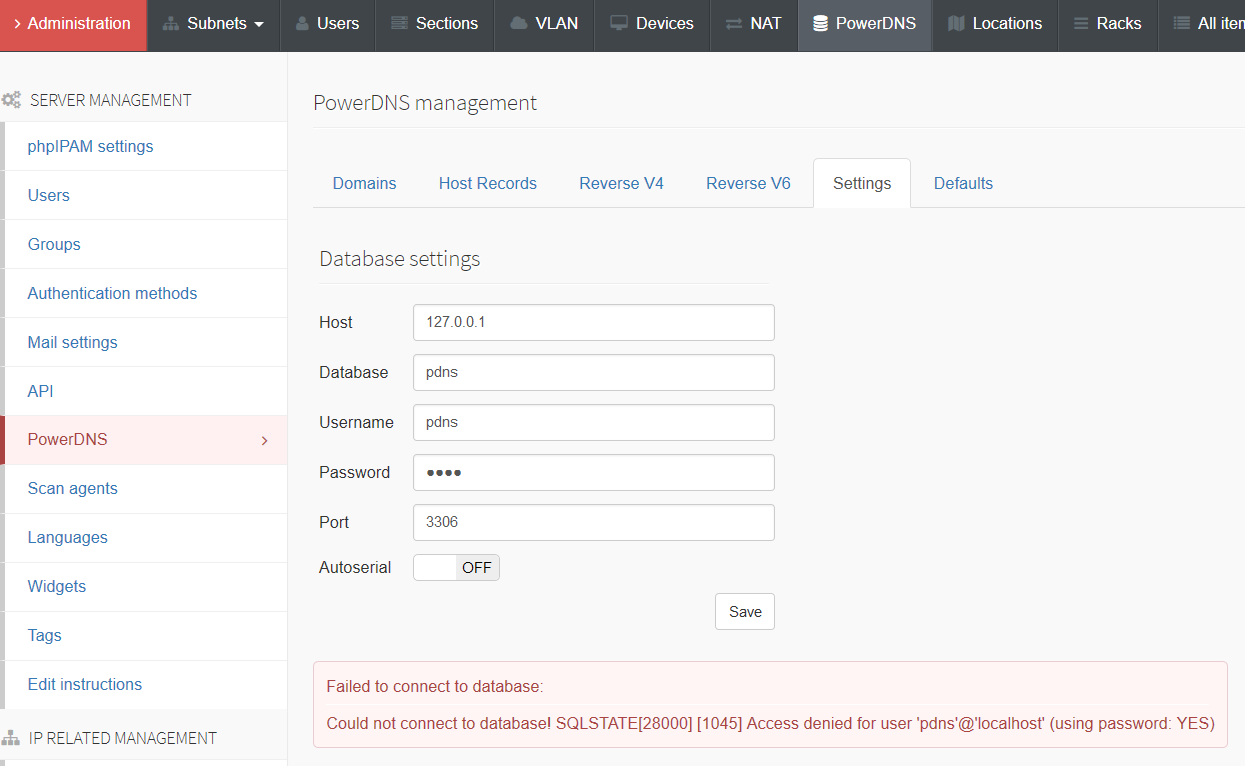Toggle the Autoserial switch
Image resolution: width=1245 pixels, height=766 pixels.
(x=456, y=568)
